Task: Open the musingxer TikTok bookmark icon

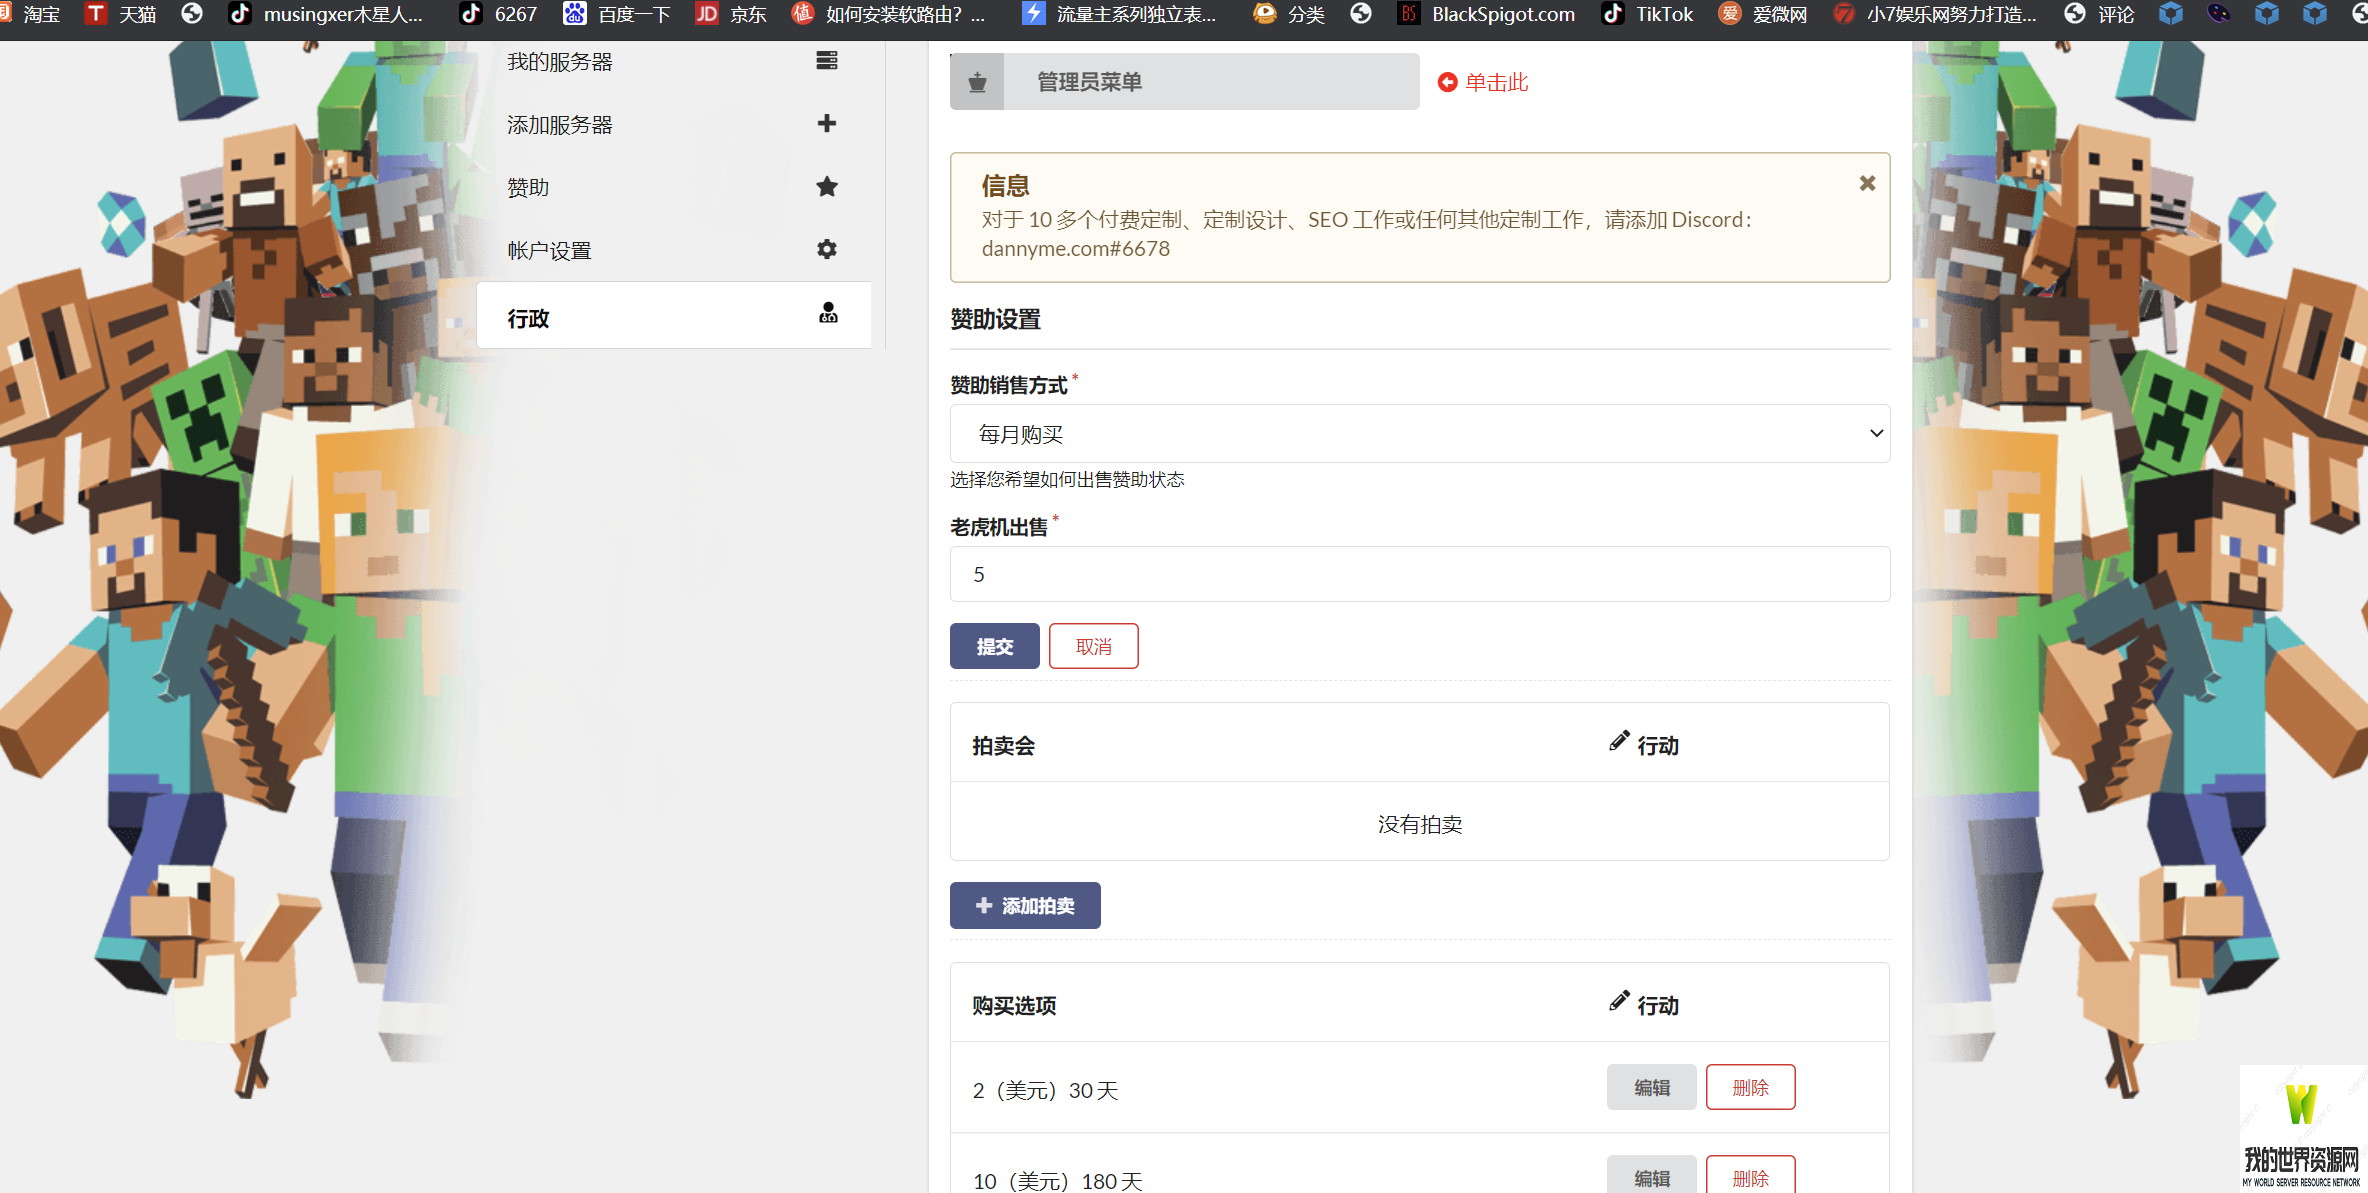Action: [239, 14]
